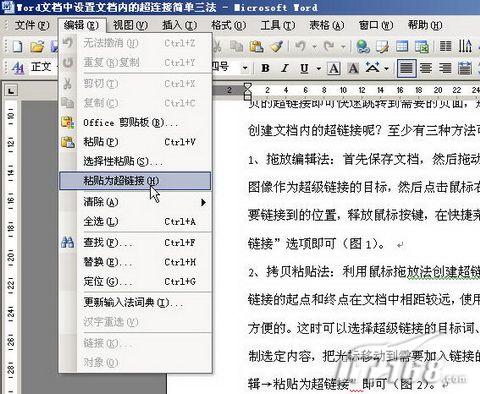Screen dimensions: 480x394
Task: Open the 工具(T) menu
Action: 278,25
